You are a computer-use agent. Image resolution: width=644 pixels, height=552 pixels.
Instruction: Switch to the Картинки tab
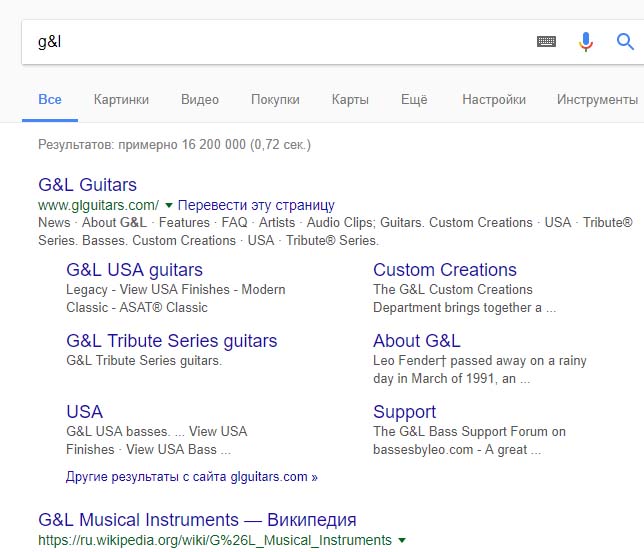tap(121, 99)
